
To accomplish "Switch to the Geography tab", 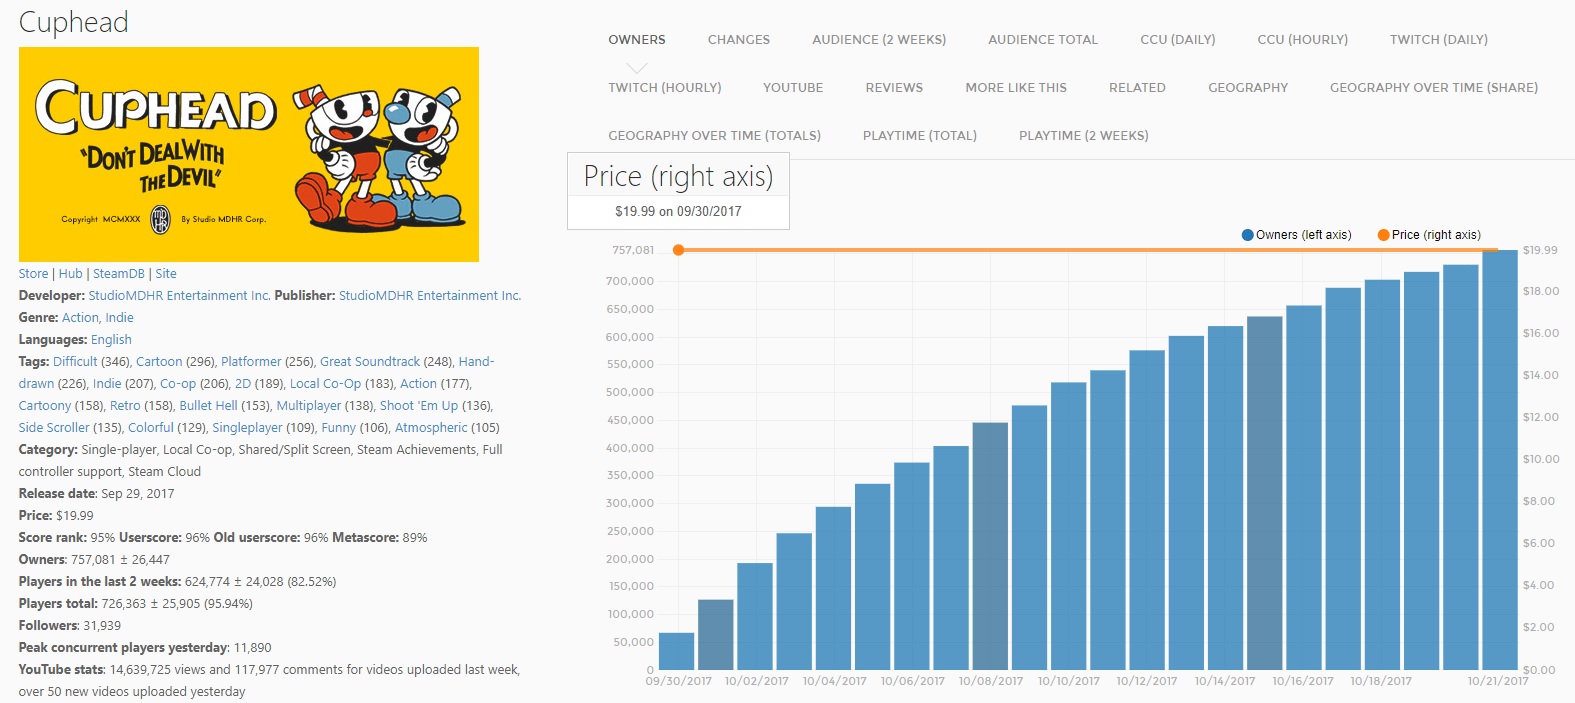I will point(1248,88).
